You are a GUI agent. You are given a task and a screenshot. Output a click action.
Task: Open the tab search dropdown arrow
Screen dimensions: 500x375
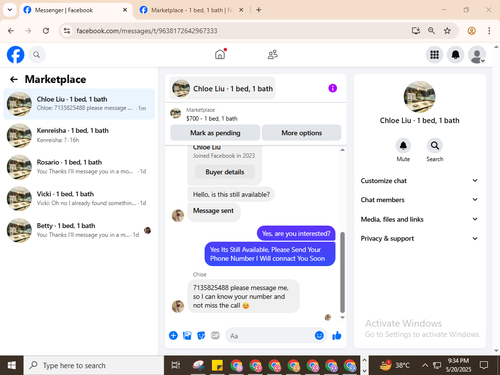click(x=10, y=10)
